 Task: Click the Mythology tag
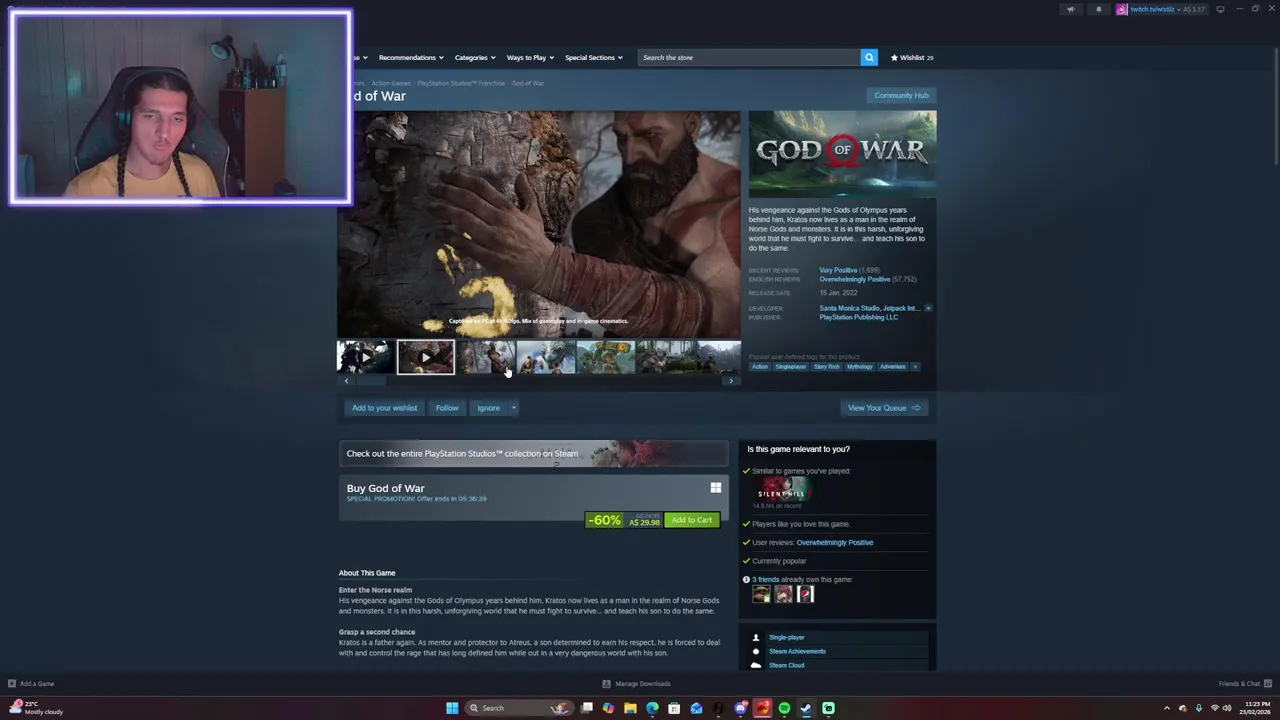coord(860,366)
